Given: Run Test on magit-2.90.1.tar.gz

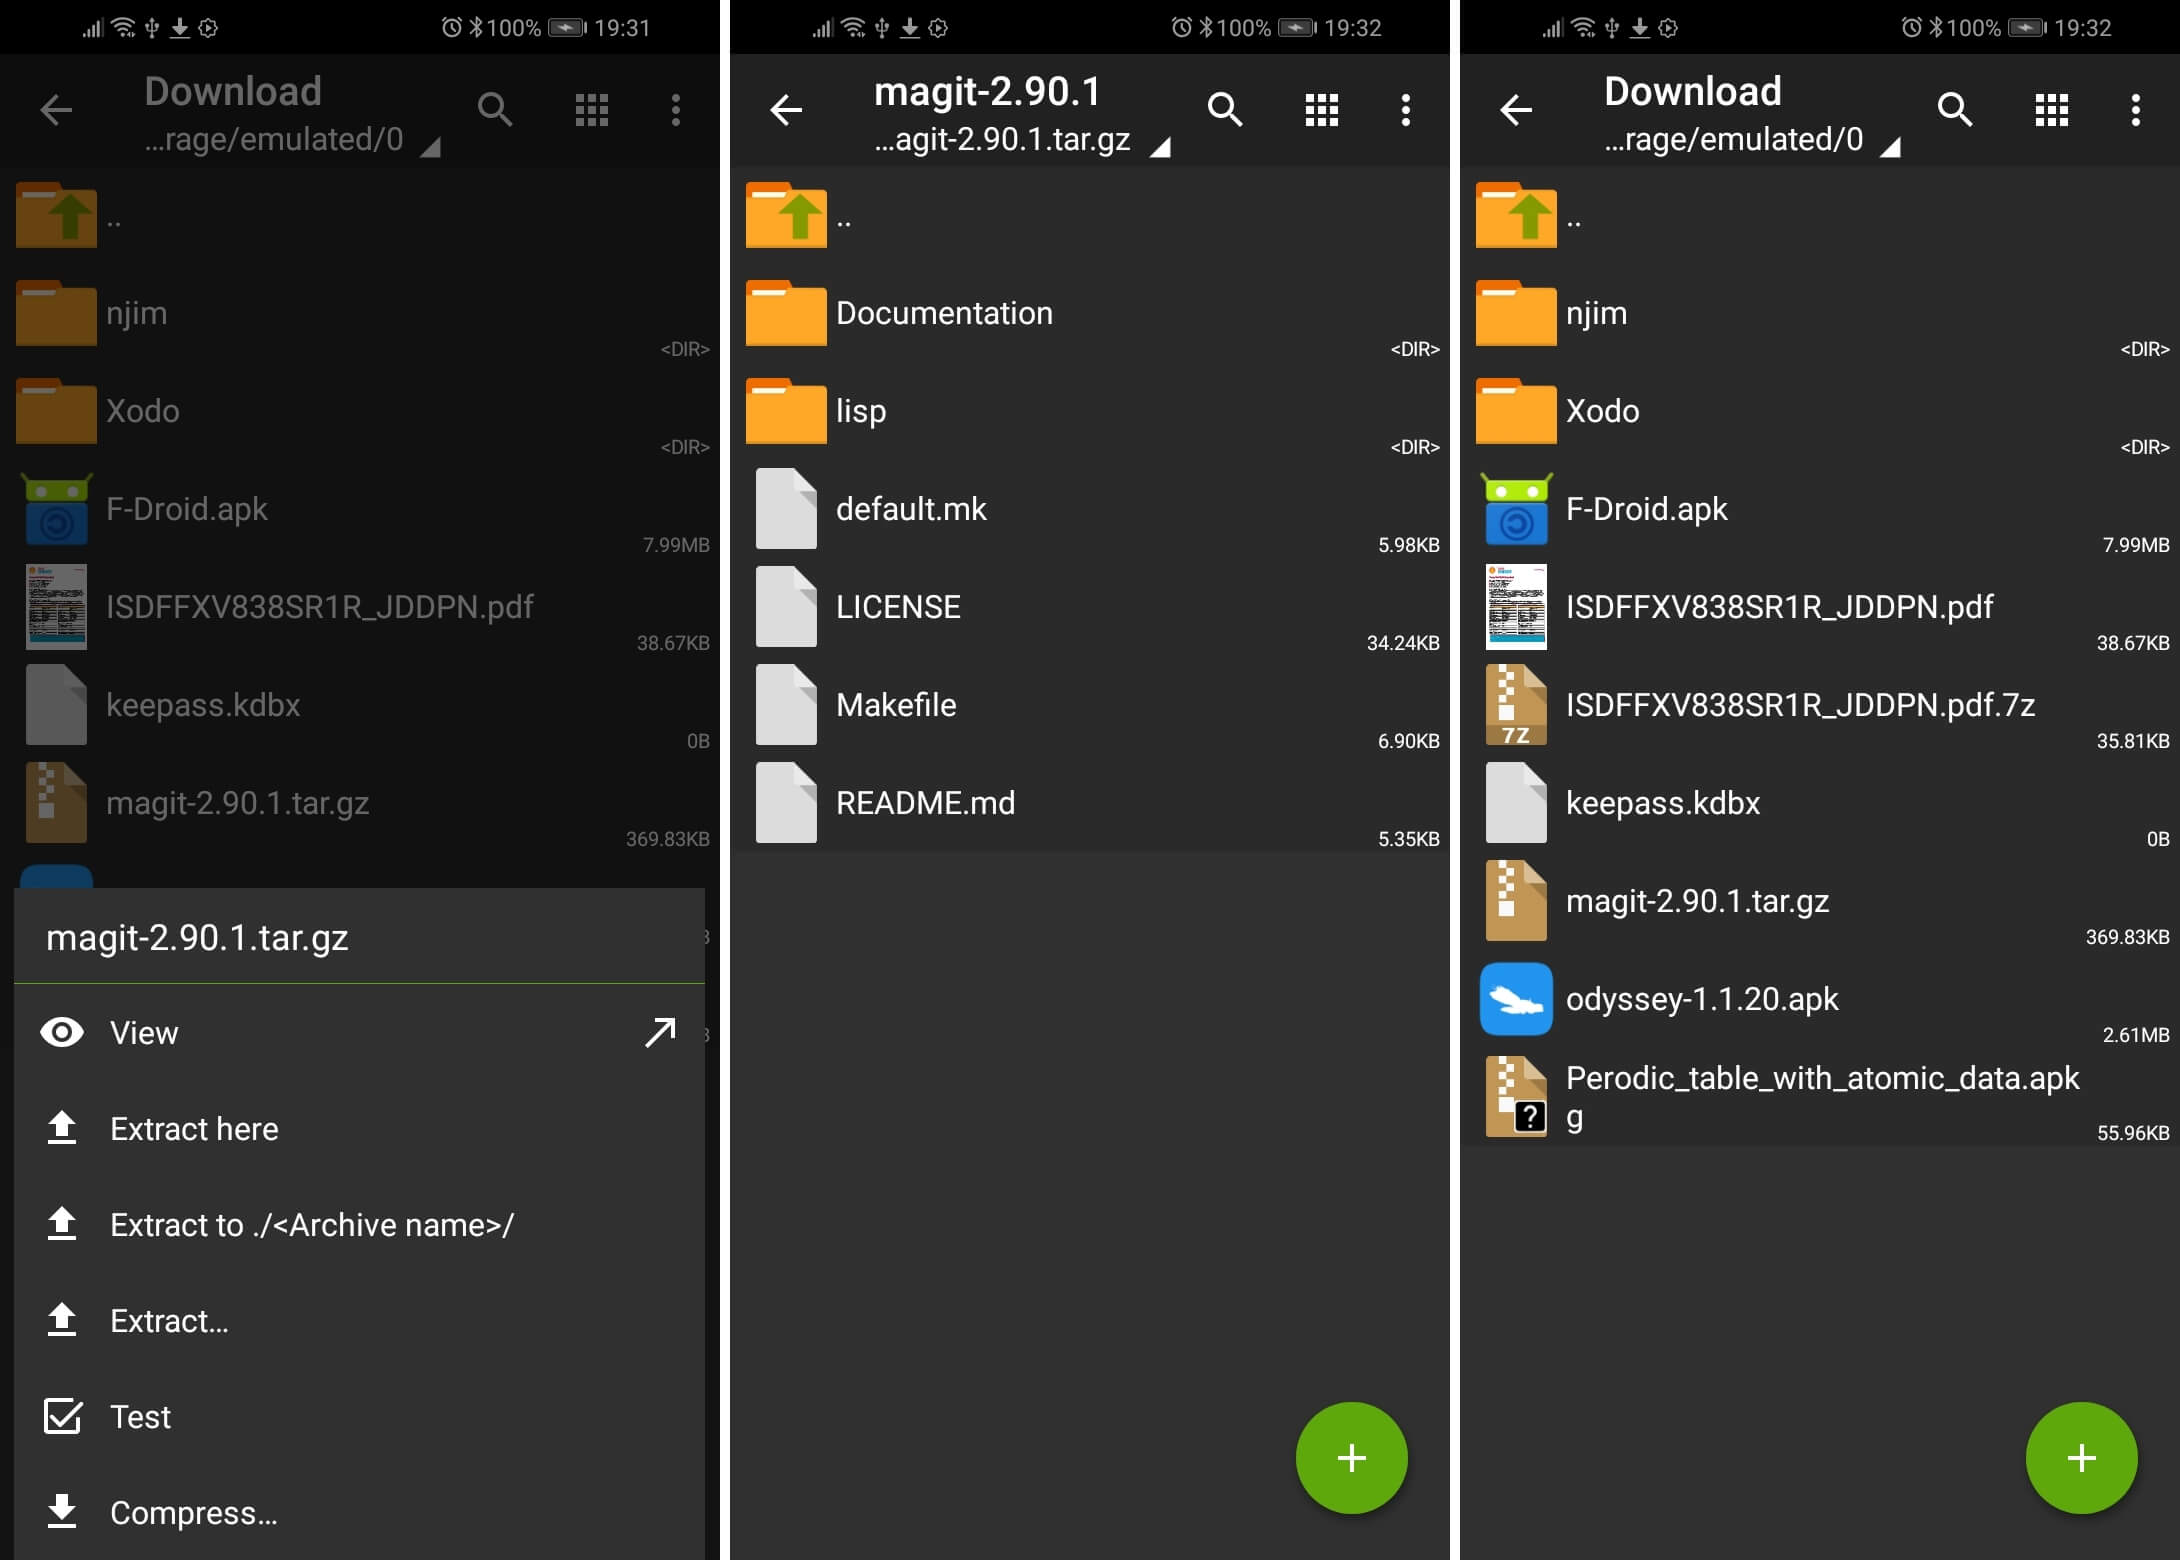Looking at the screenshot, I should 140,1416.
